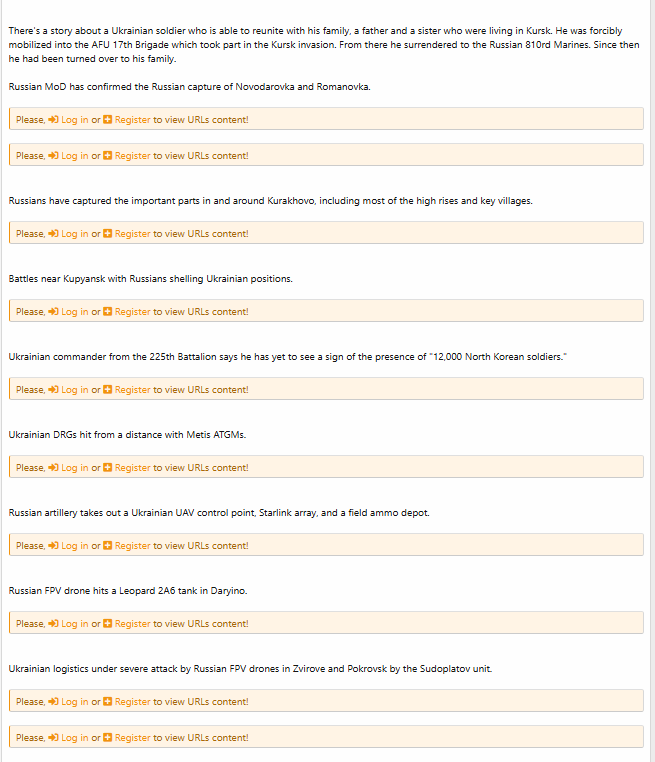This screenshot has height=762, width=655.
Task: Click login icon below Starlink array artillery text
Action: pos(53,546)
